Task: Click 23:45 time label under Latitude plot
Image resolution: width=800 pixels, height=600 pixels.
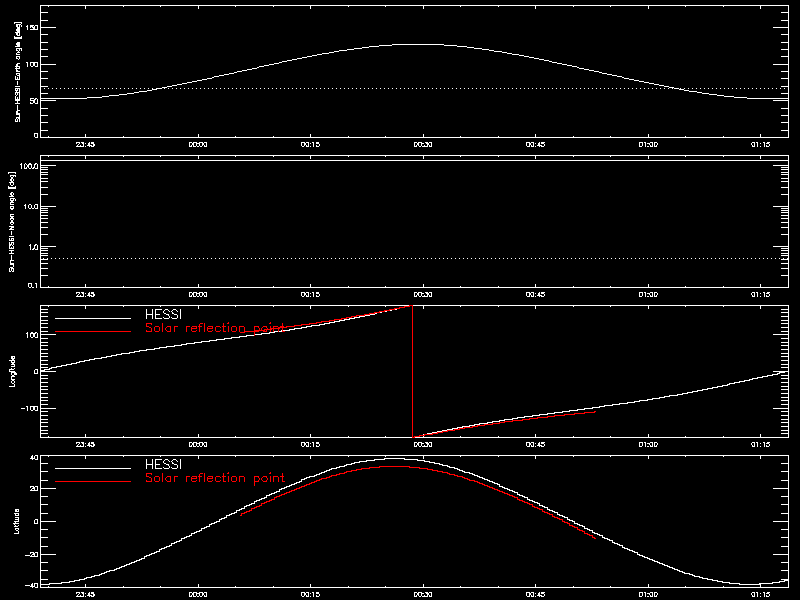Action: [85, 594]
